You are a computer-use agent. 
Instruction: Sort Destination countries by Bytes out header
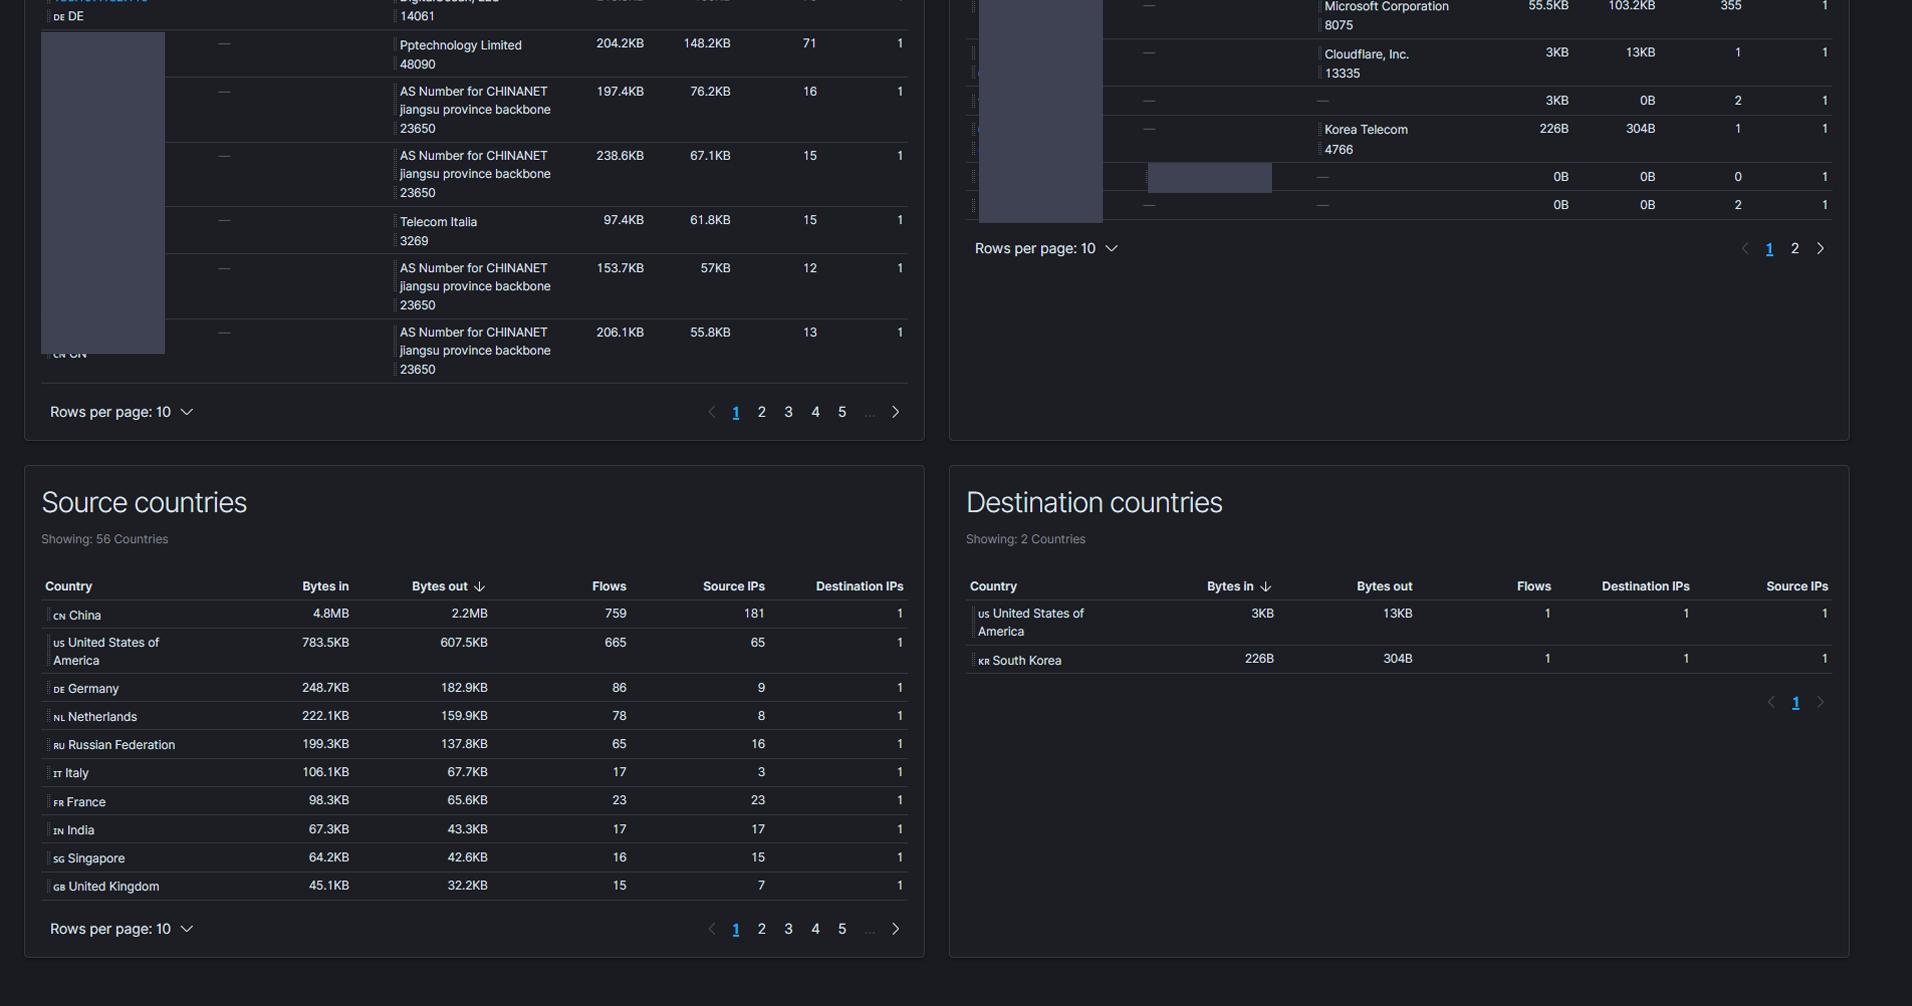tap(1384, 587)
